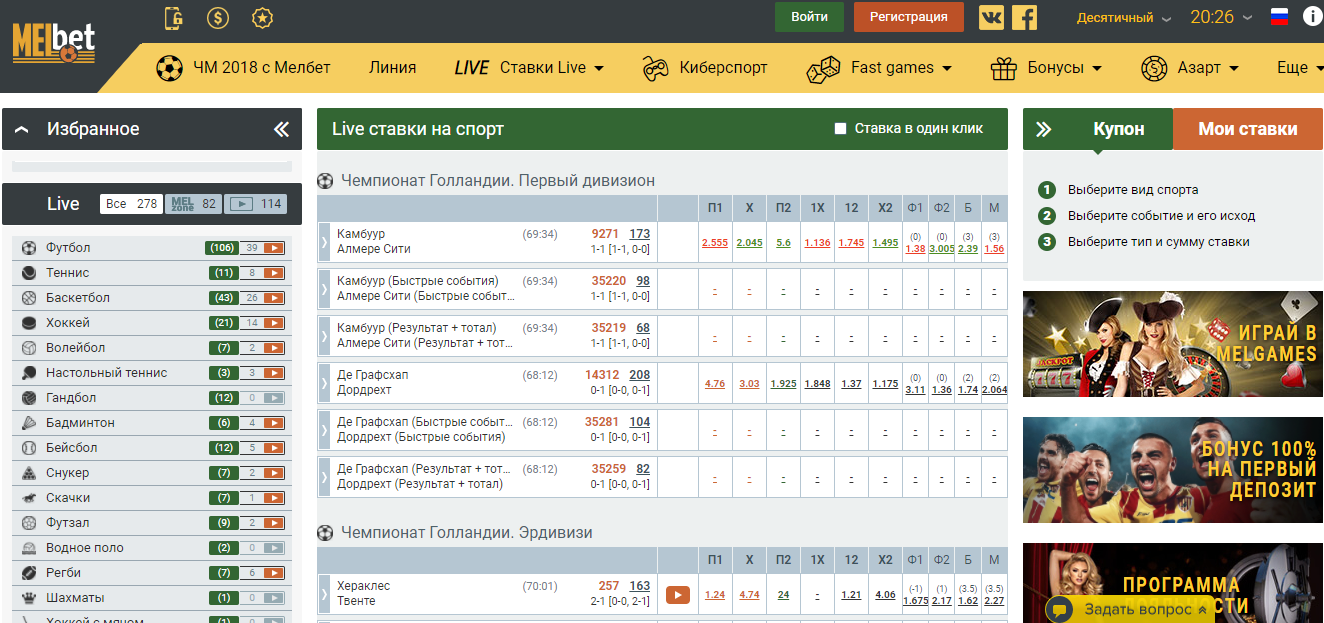Click the Войти login button
Image resolution: width=1324 pixels, height=623 pixels.
pos(809,17)
